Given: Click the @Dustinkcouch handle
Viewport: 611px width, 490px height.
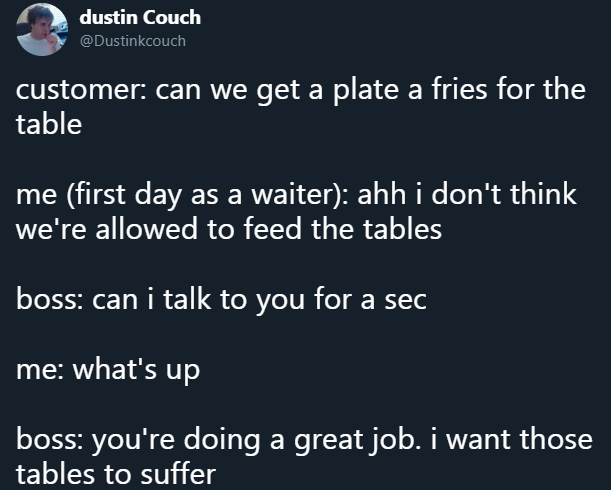Looking at the screenshot, I should click(132, 41).
